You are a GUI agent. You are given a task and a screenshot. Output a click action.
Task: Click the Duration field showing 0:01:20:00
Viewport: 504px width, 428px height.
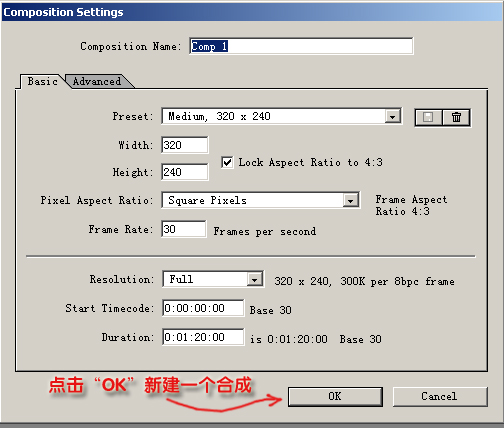(x=203, y=337)
